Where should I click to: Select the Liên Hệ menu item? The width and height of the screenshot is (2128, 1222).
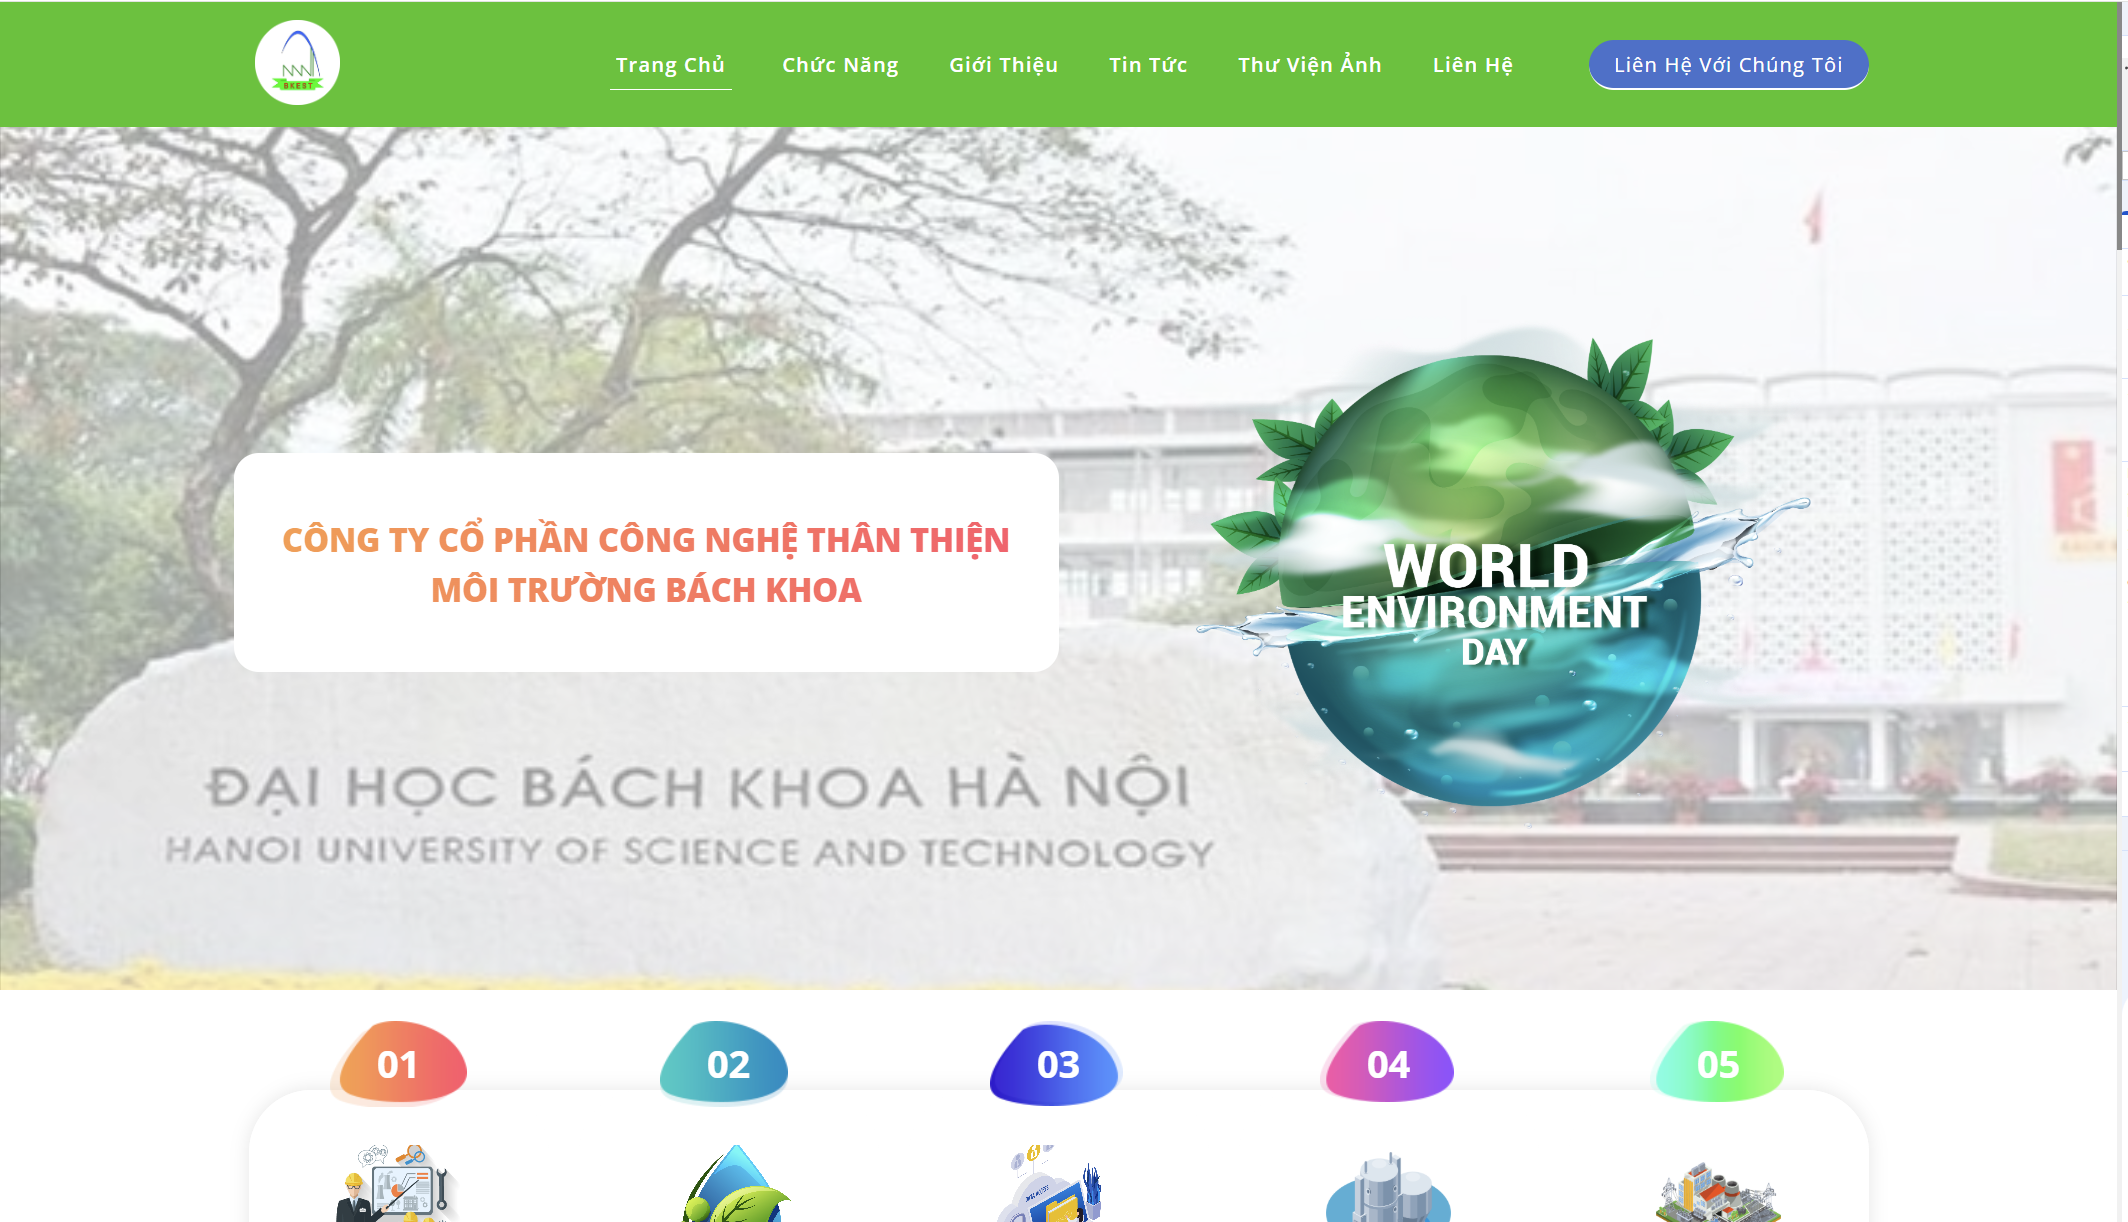[1473, 65]
